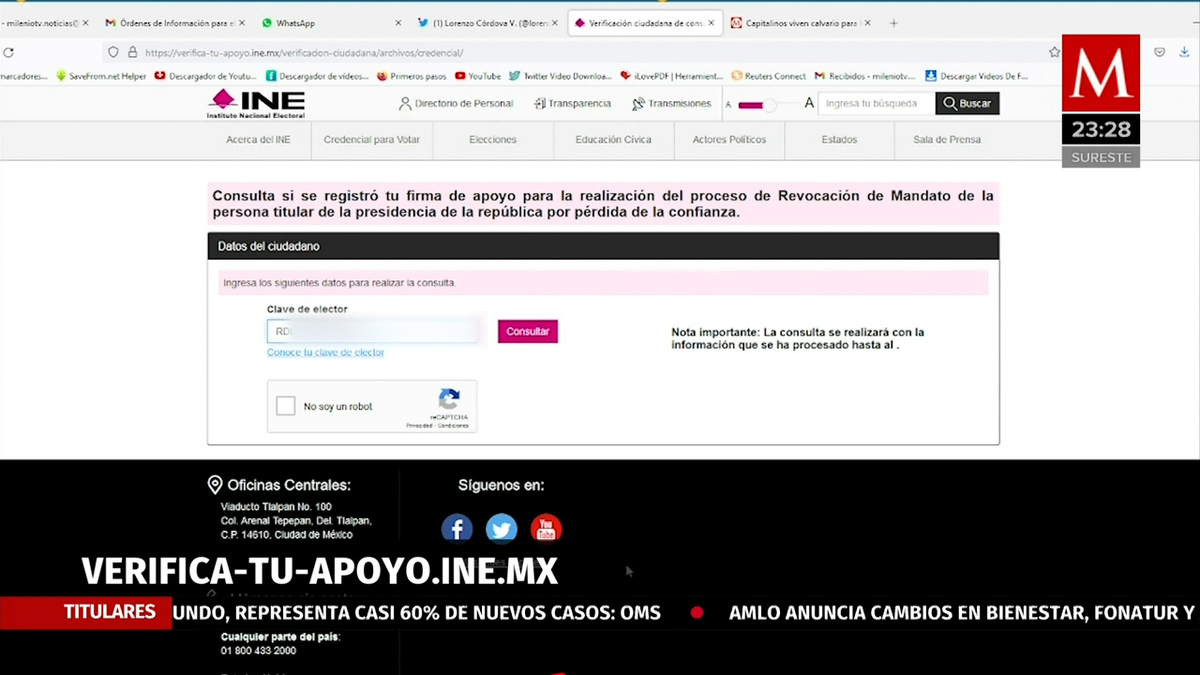Adjust the font size slider
1200x675 pixels.
768,104
